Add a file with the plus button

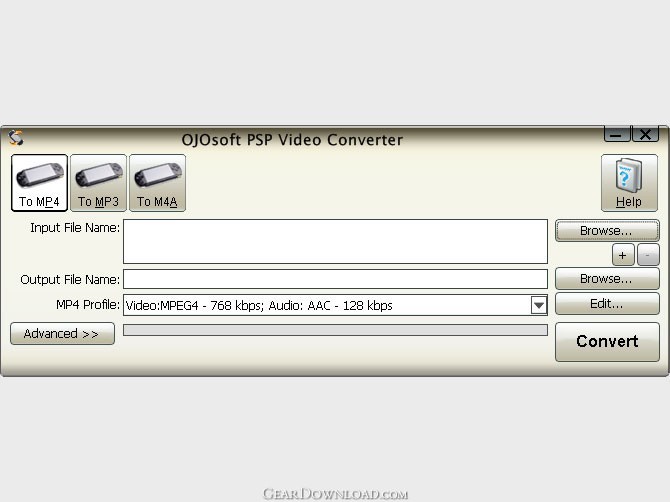point(623,255)
